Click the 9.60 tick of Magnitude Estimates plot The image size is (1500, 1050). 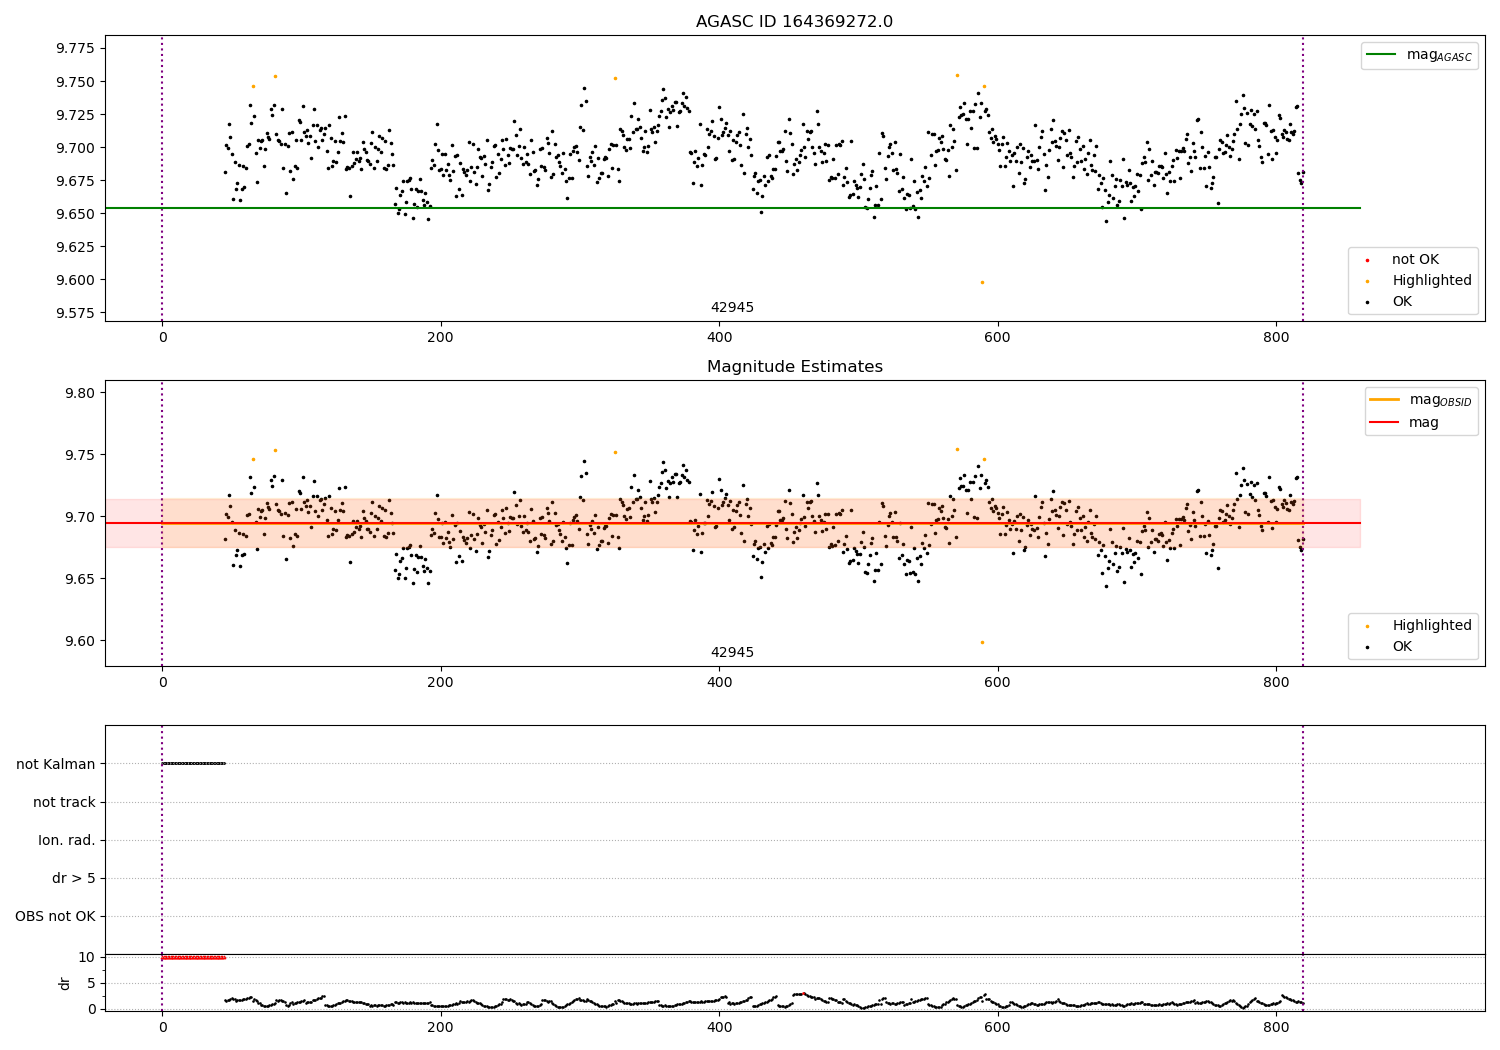tap(79, 641)
